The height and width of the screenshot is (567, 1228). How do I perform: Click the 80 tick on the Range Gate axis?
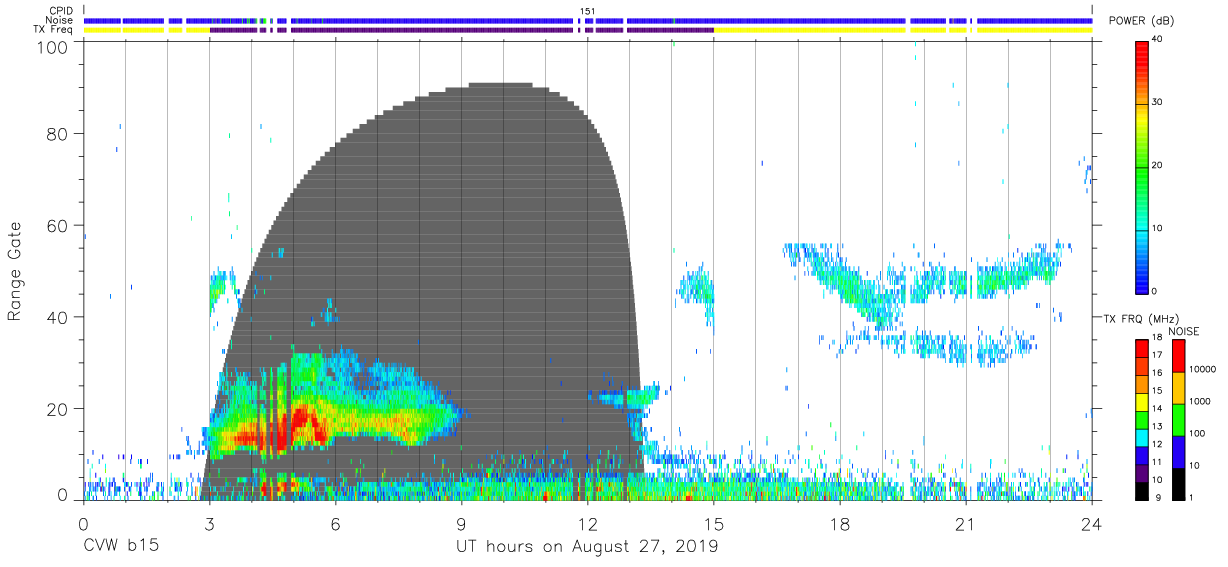[59, 133]
